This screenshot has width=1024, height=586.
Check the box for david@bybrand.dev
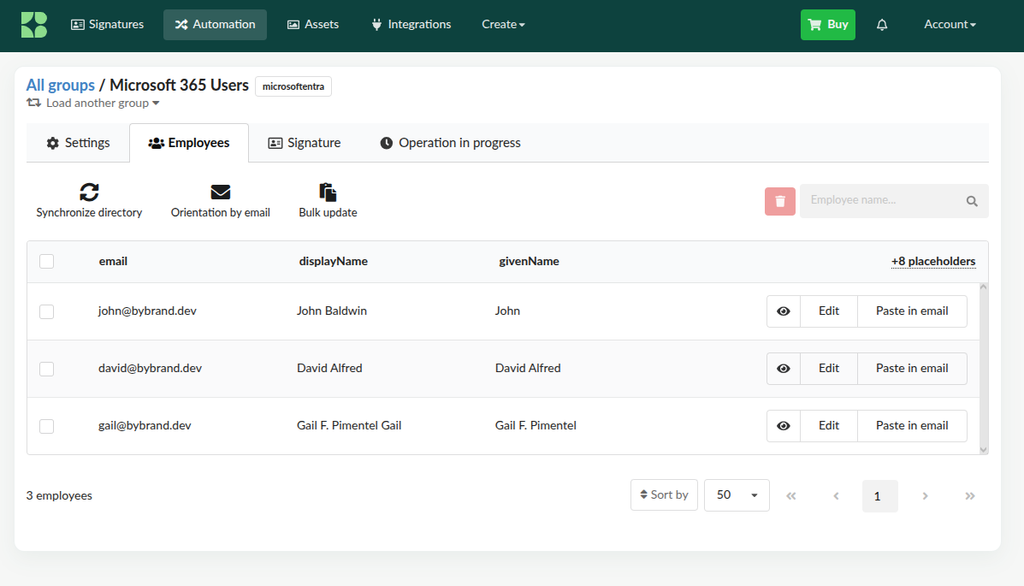[x=46, y=369]
